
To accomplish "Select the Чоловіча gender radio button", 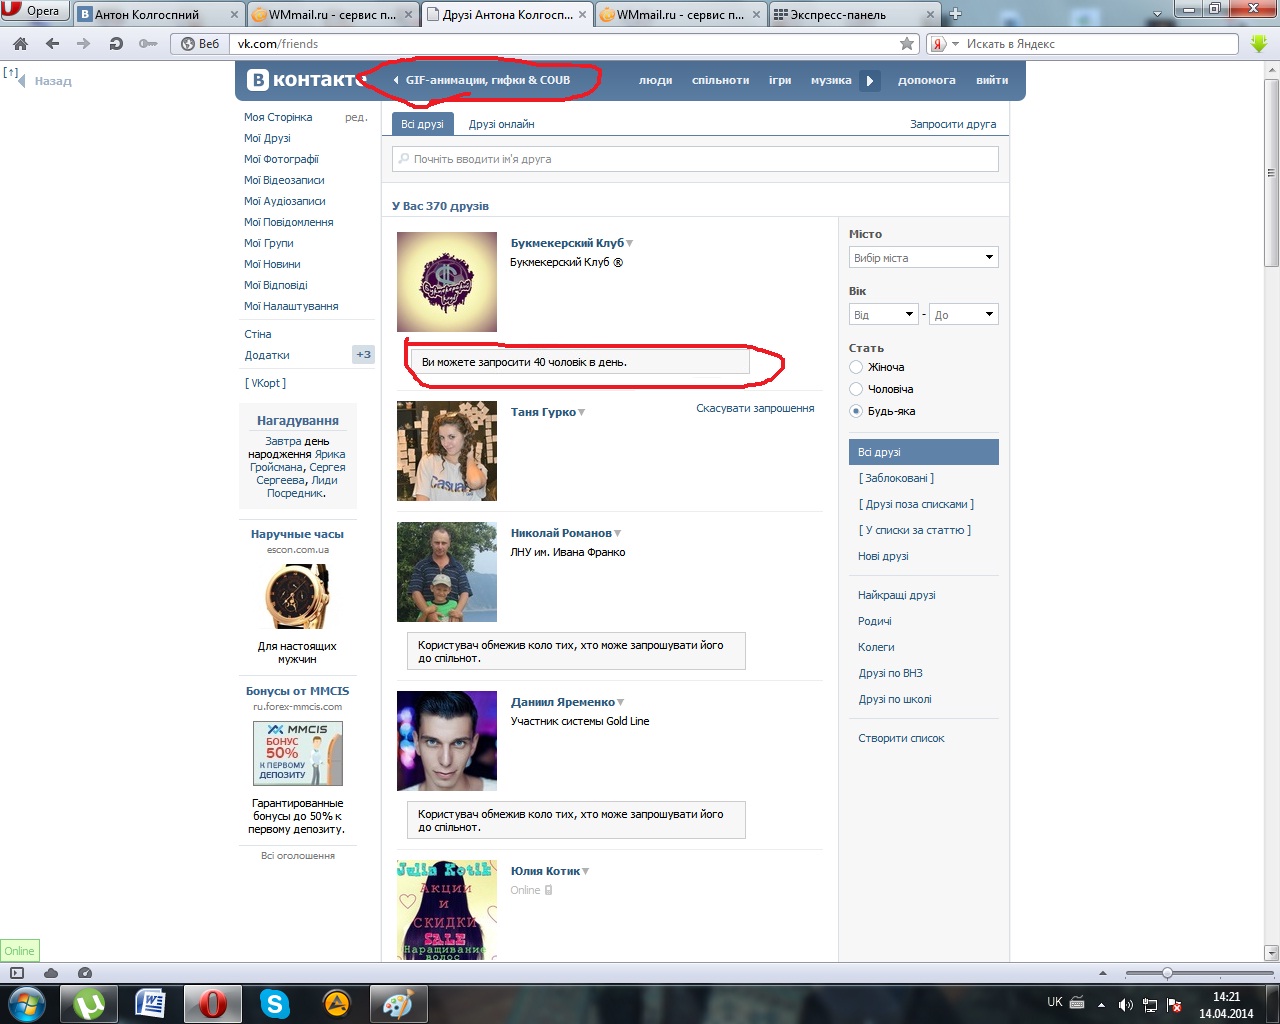I will coord(856,389).
